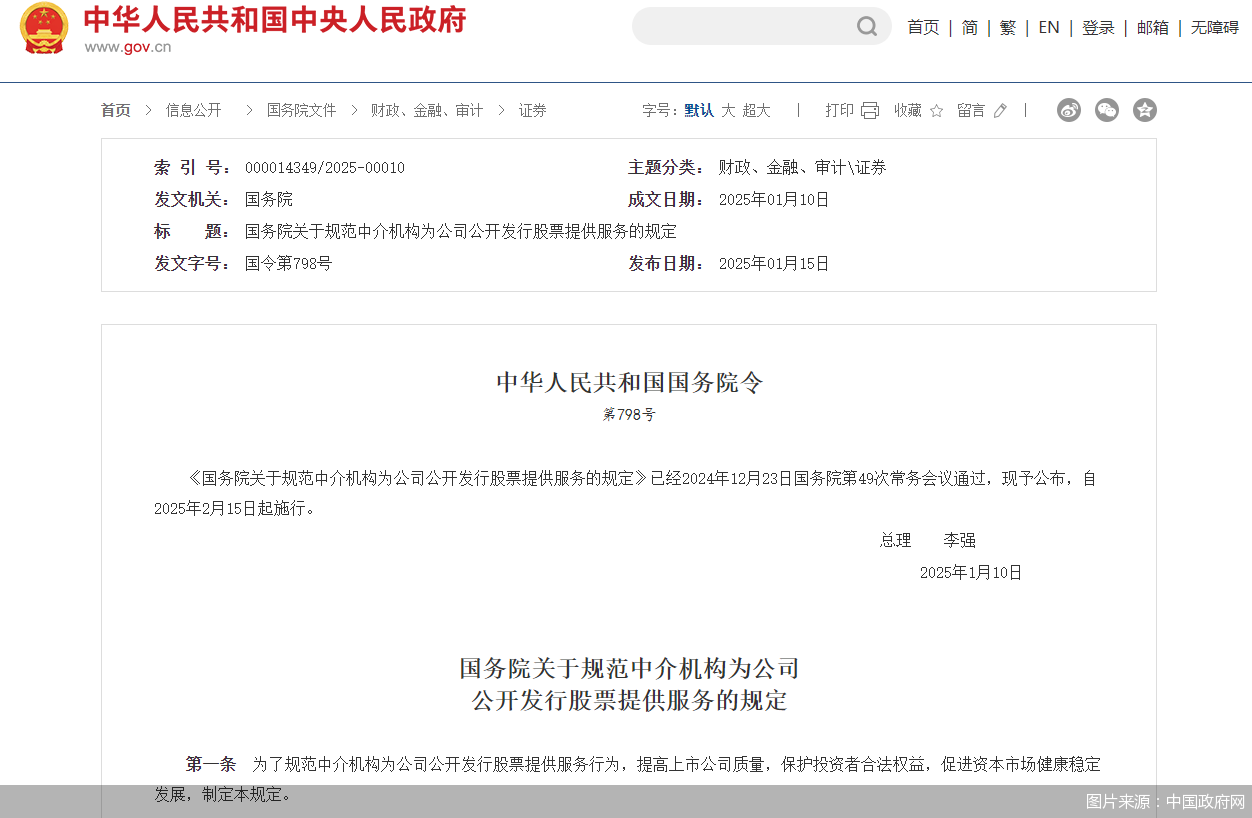Open English version EN
Screen dimensions: 1252x818
(1049, 28)
